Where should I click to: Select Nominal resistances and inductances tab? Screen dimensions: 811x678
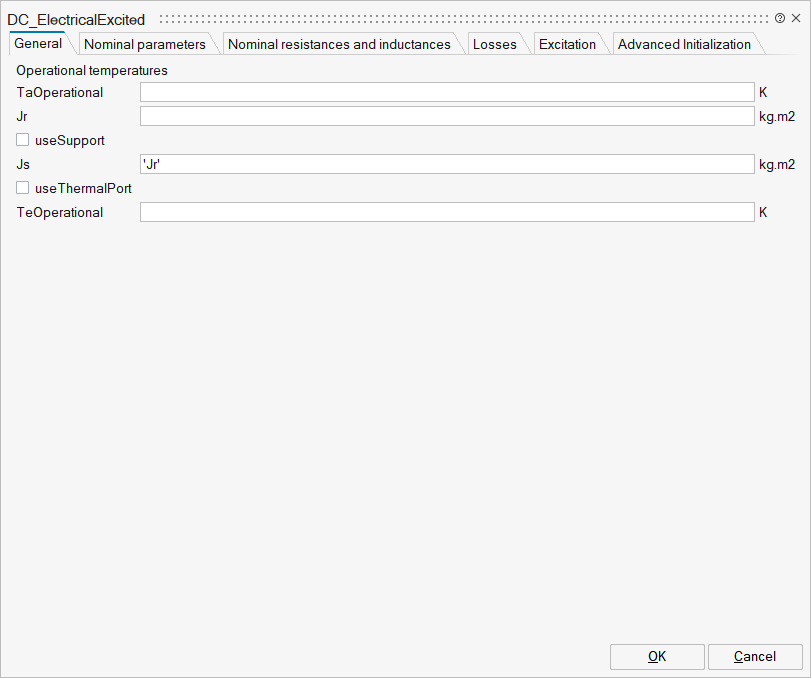[x=339, y=44]
